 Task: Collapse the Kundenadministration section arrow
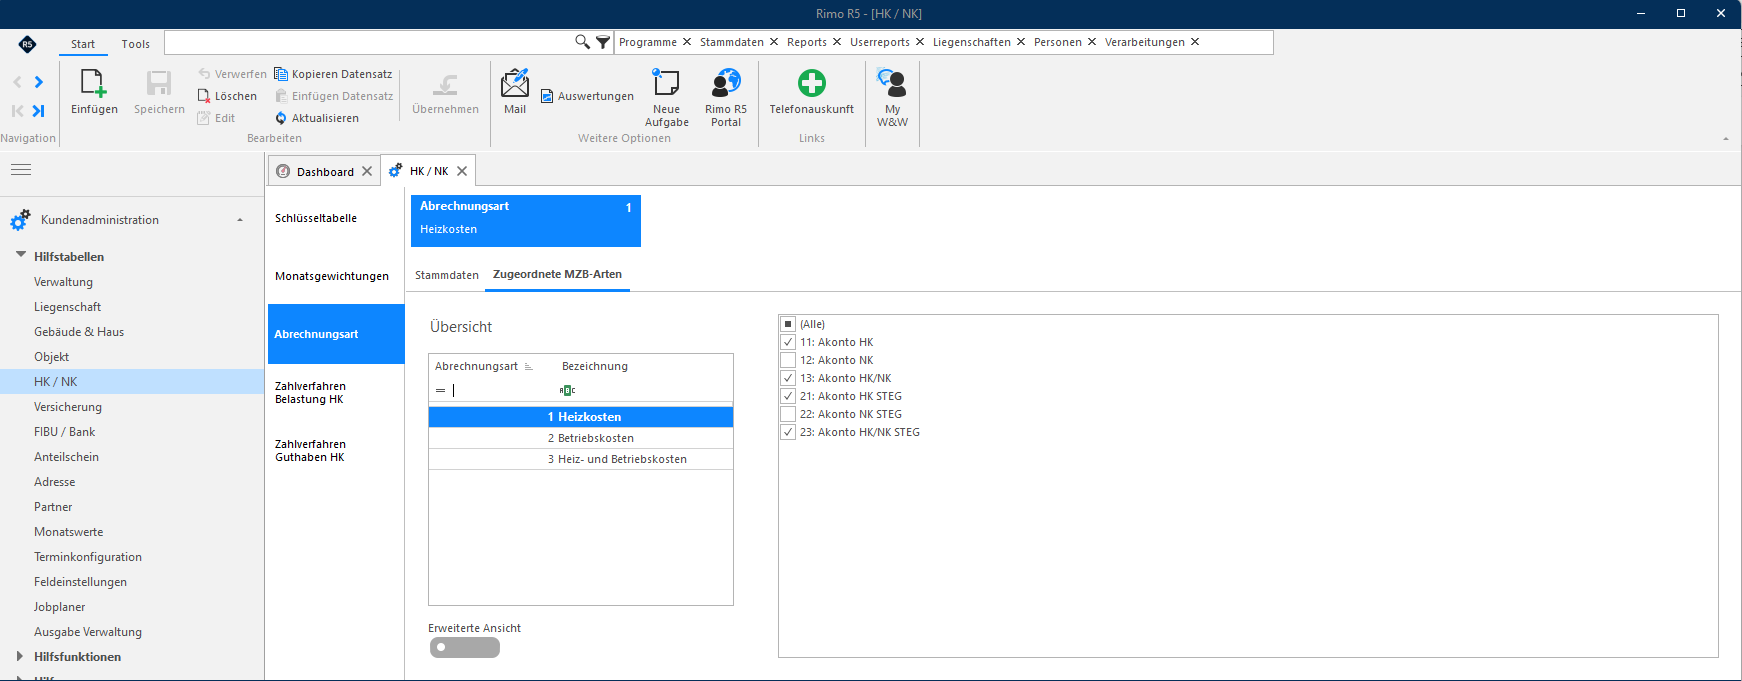pyautogui.click(x=240, y=220)
